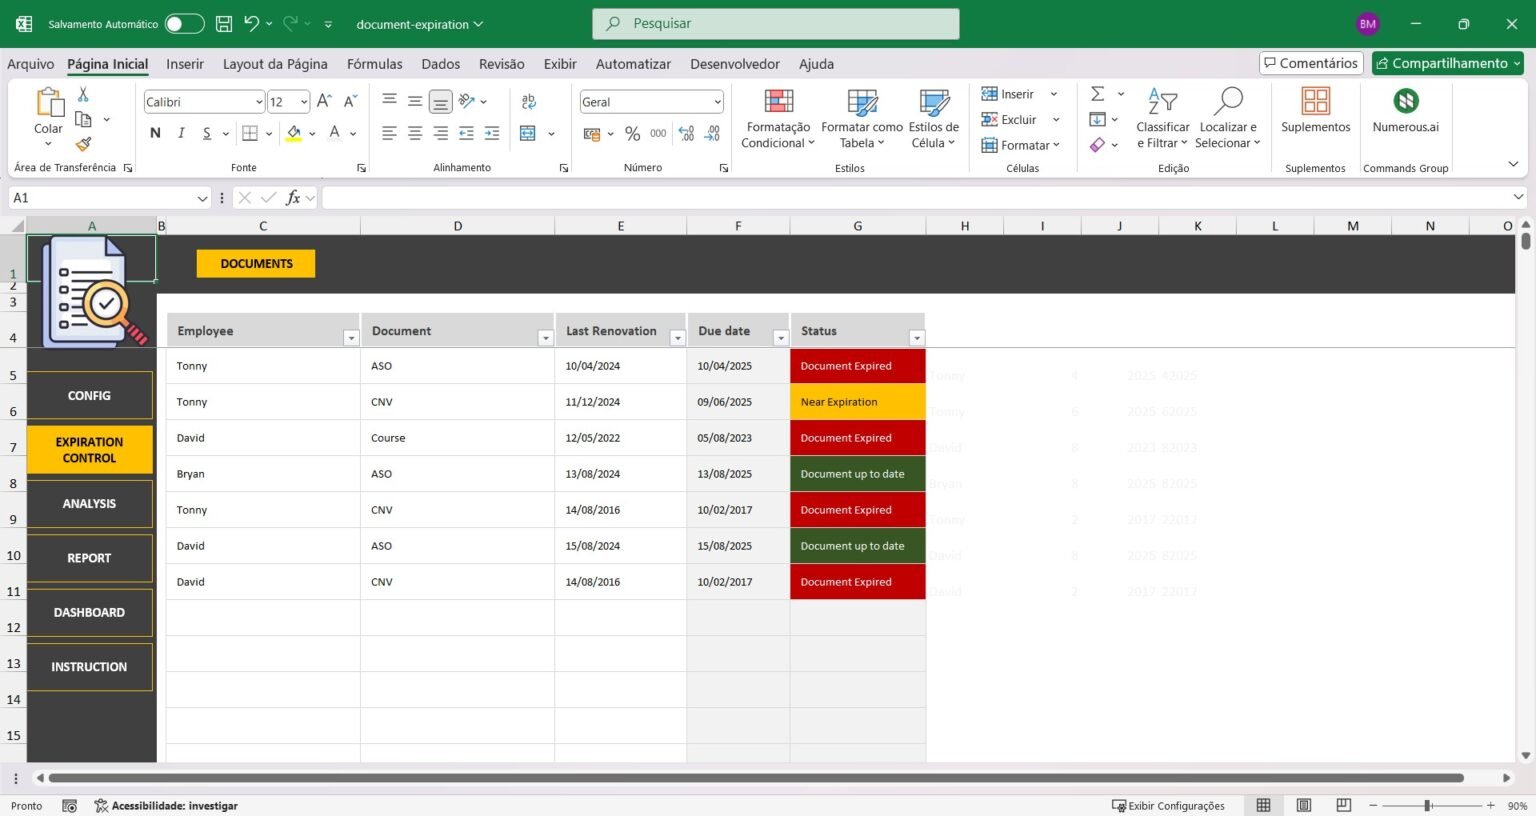1536x816 pixels.
Task: Apply percentage format with the % icon
Action: 631,132
